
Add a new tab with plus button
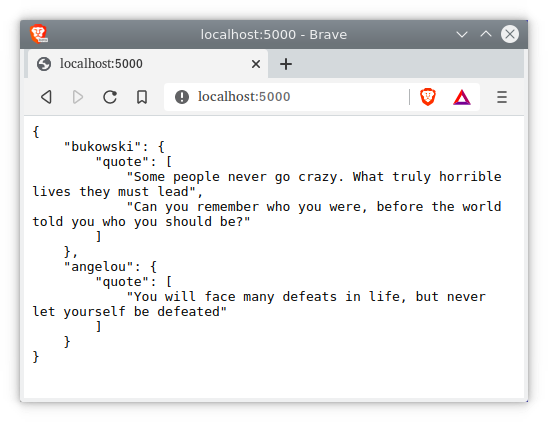(286, 64)
